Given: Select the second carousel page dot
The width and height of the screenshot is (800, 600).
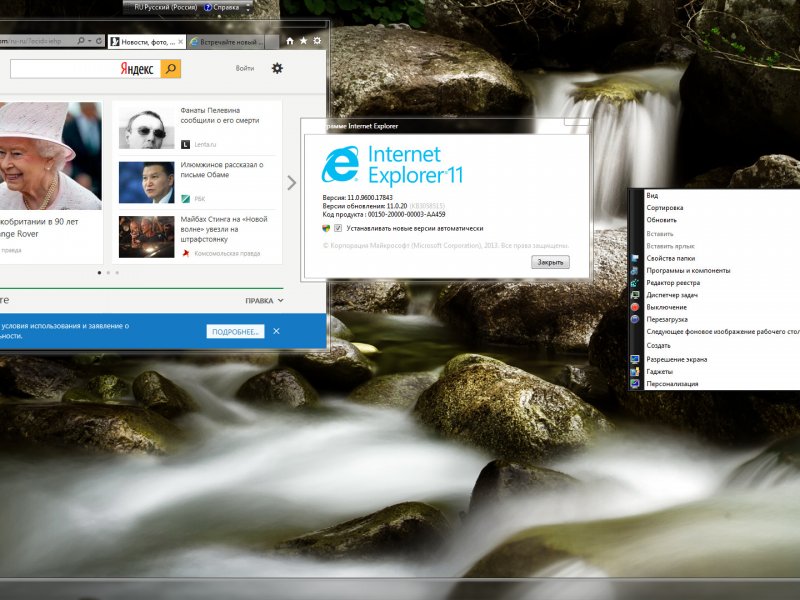Looking at the screenshot, I should 108,273.
